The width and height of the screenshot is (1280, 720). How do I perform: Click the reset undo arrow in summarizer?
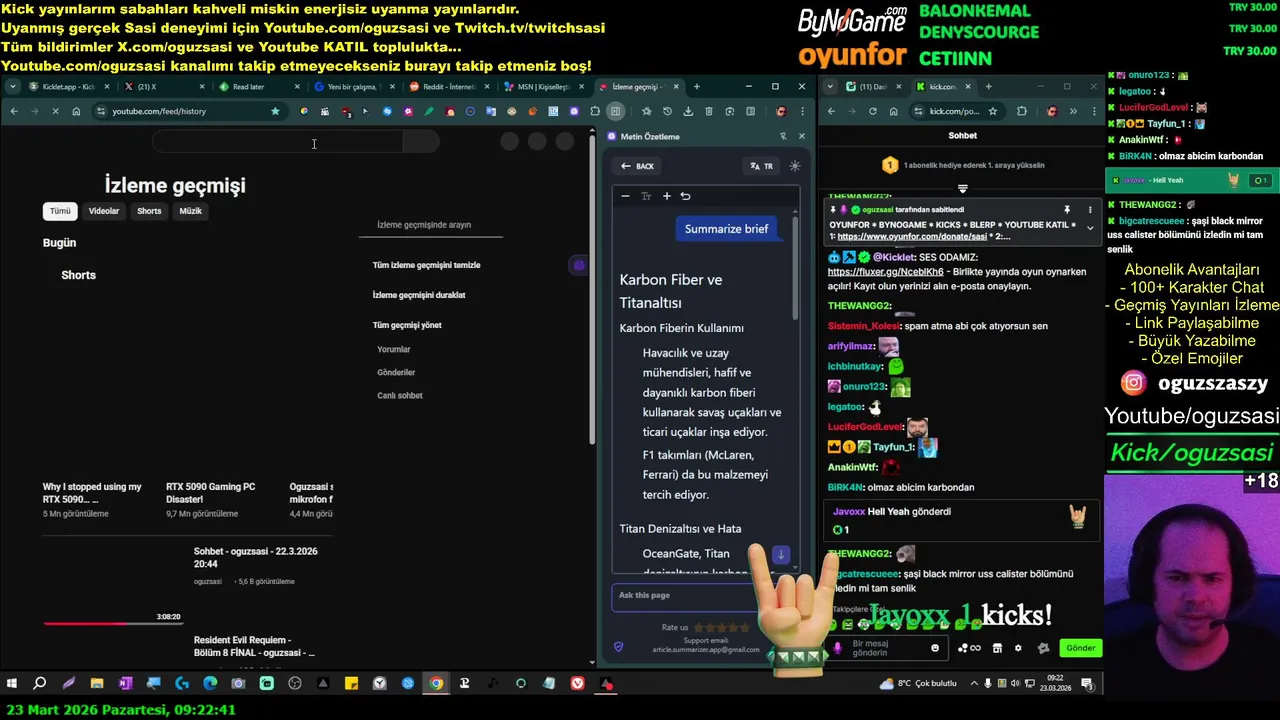pos(685,196)
